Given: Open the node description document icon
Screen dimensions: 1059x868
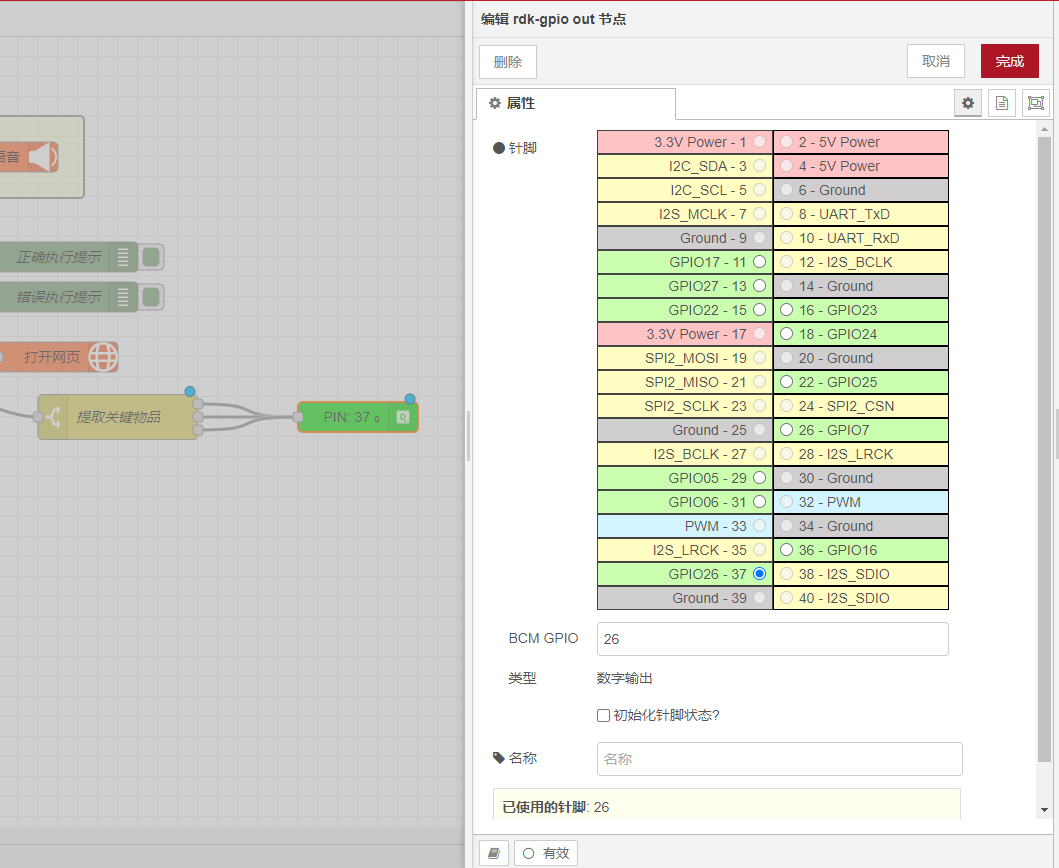Looking at the screenshot, I should click(1001, 103).
